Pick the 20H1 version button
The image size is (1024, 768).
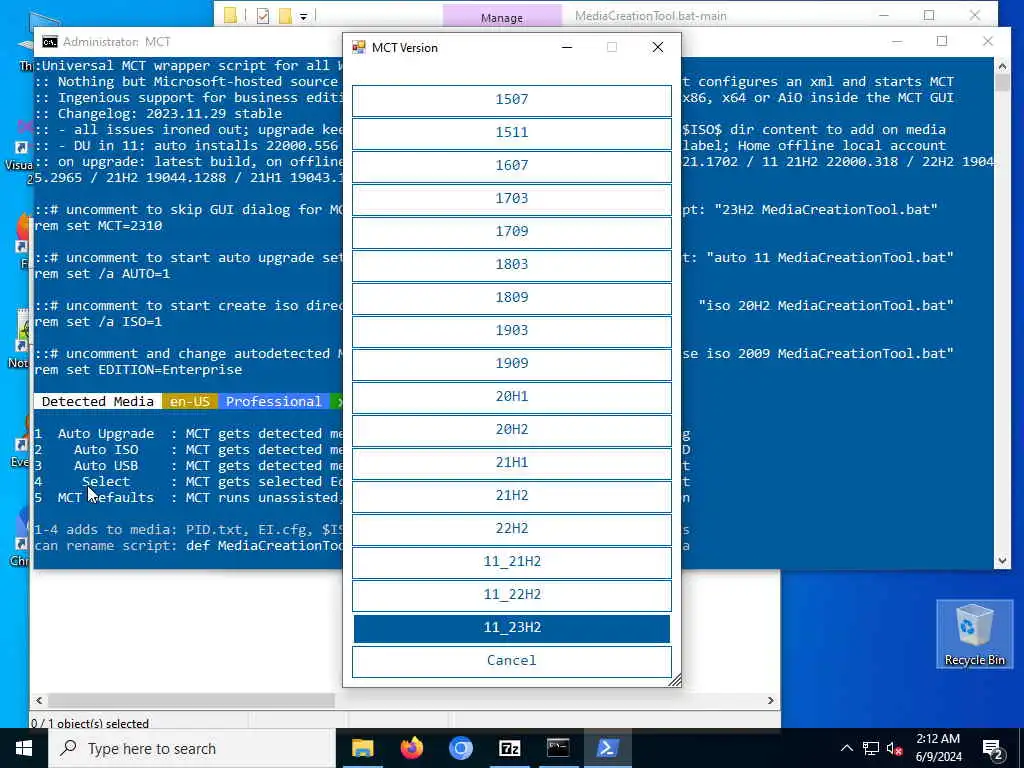511,396
